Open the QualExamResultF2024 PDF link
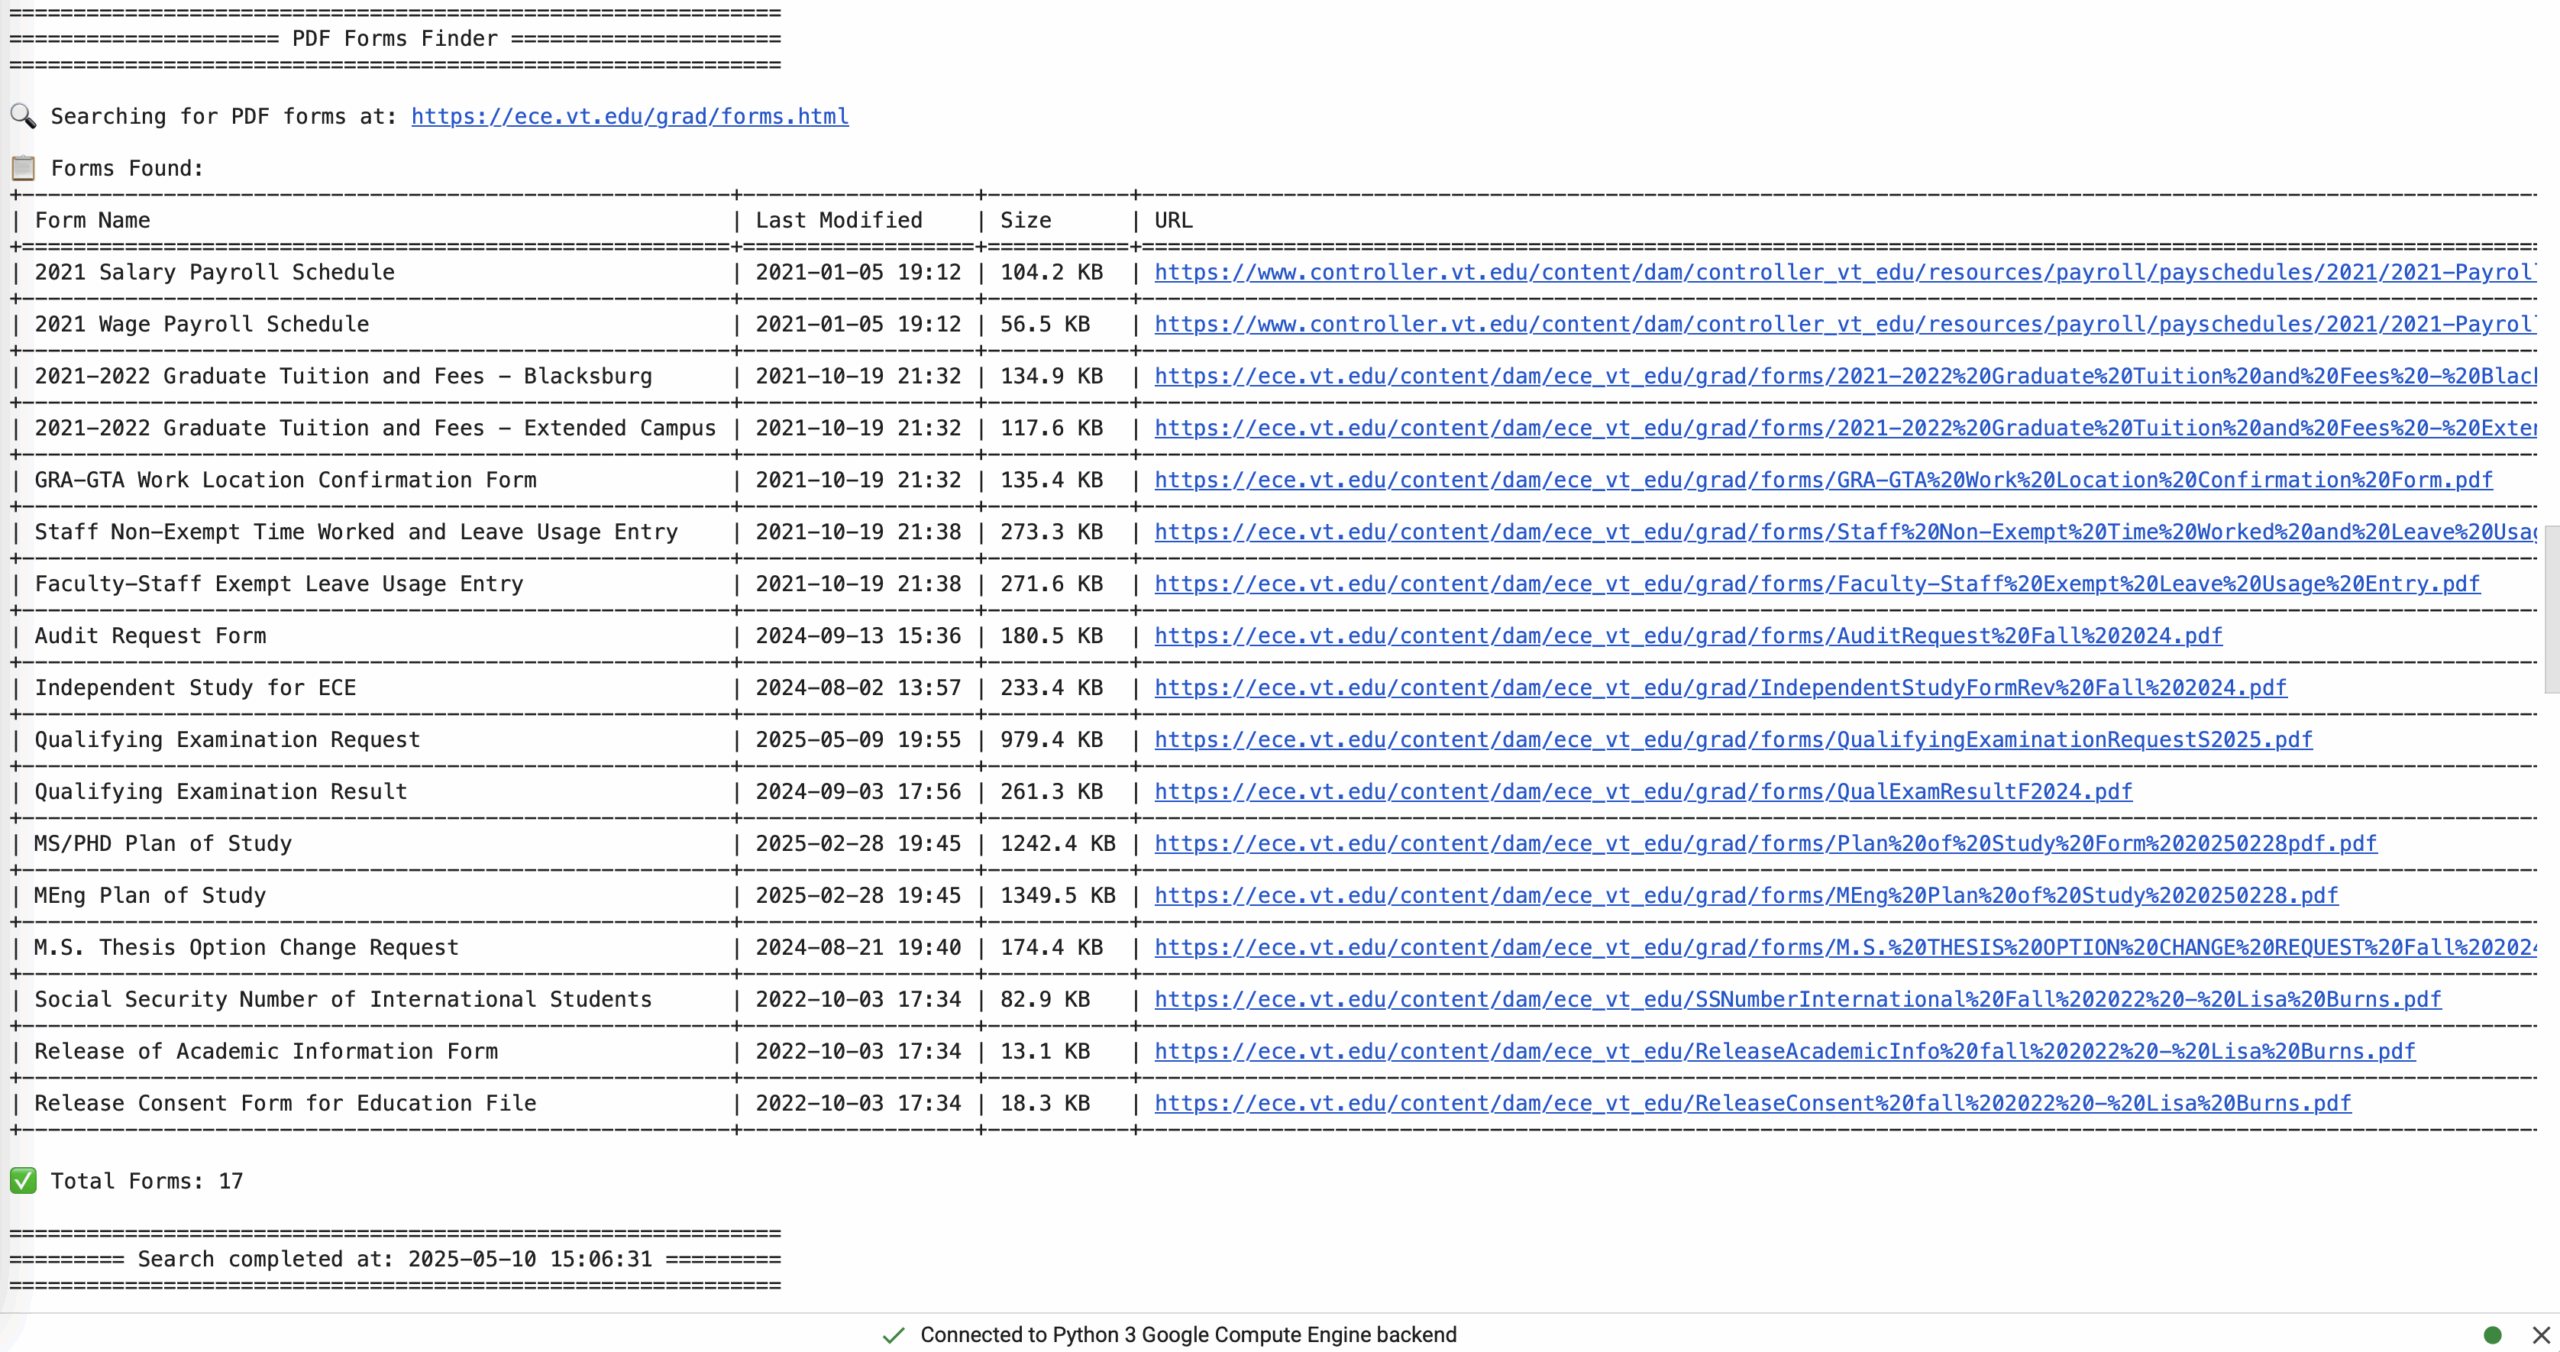 point(1643,792)
